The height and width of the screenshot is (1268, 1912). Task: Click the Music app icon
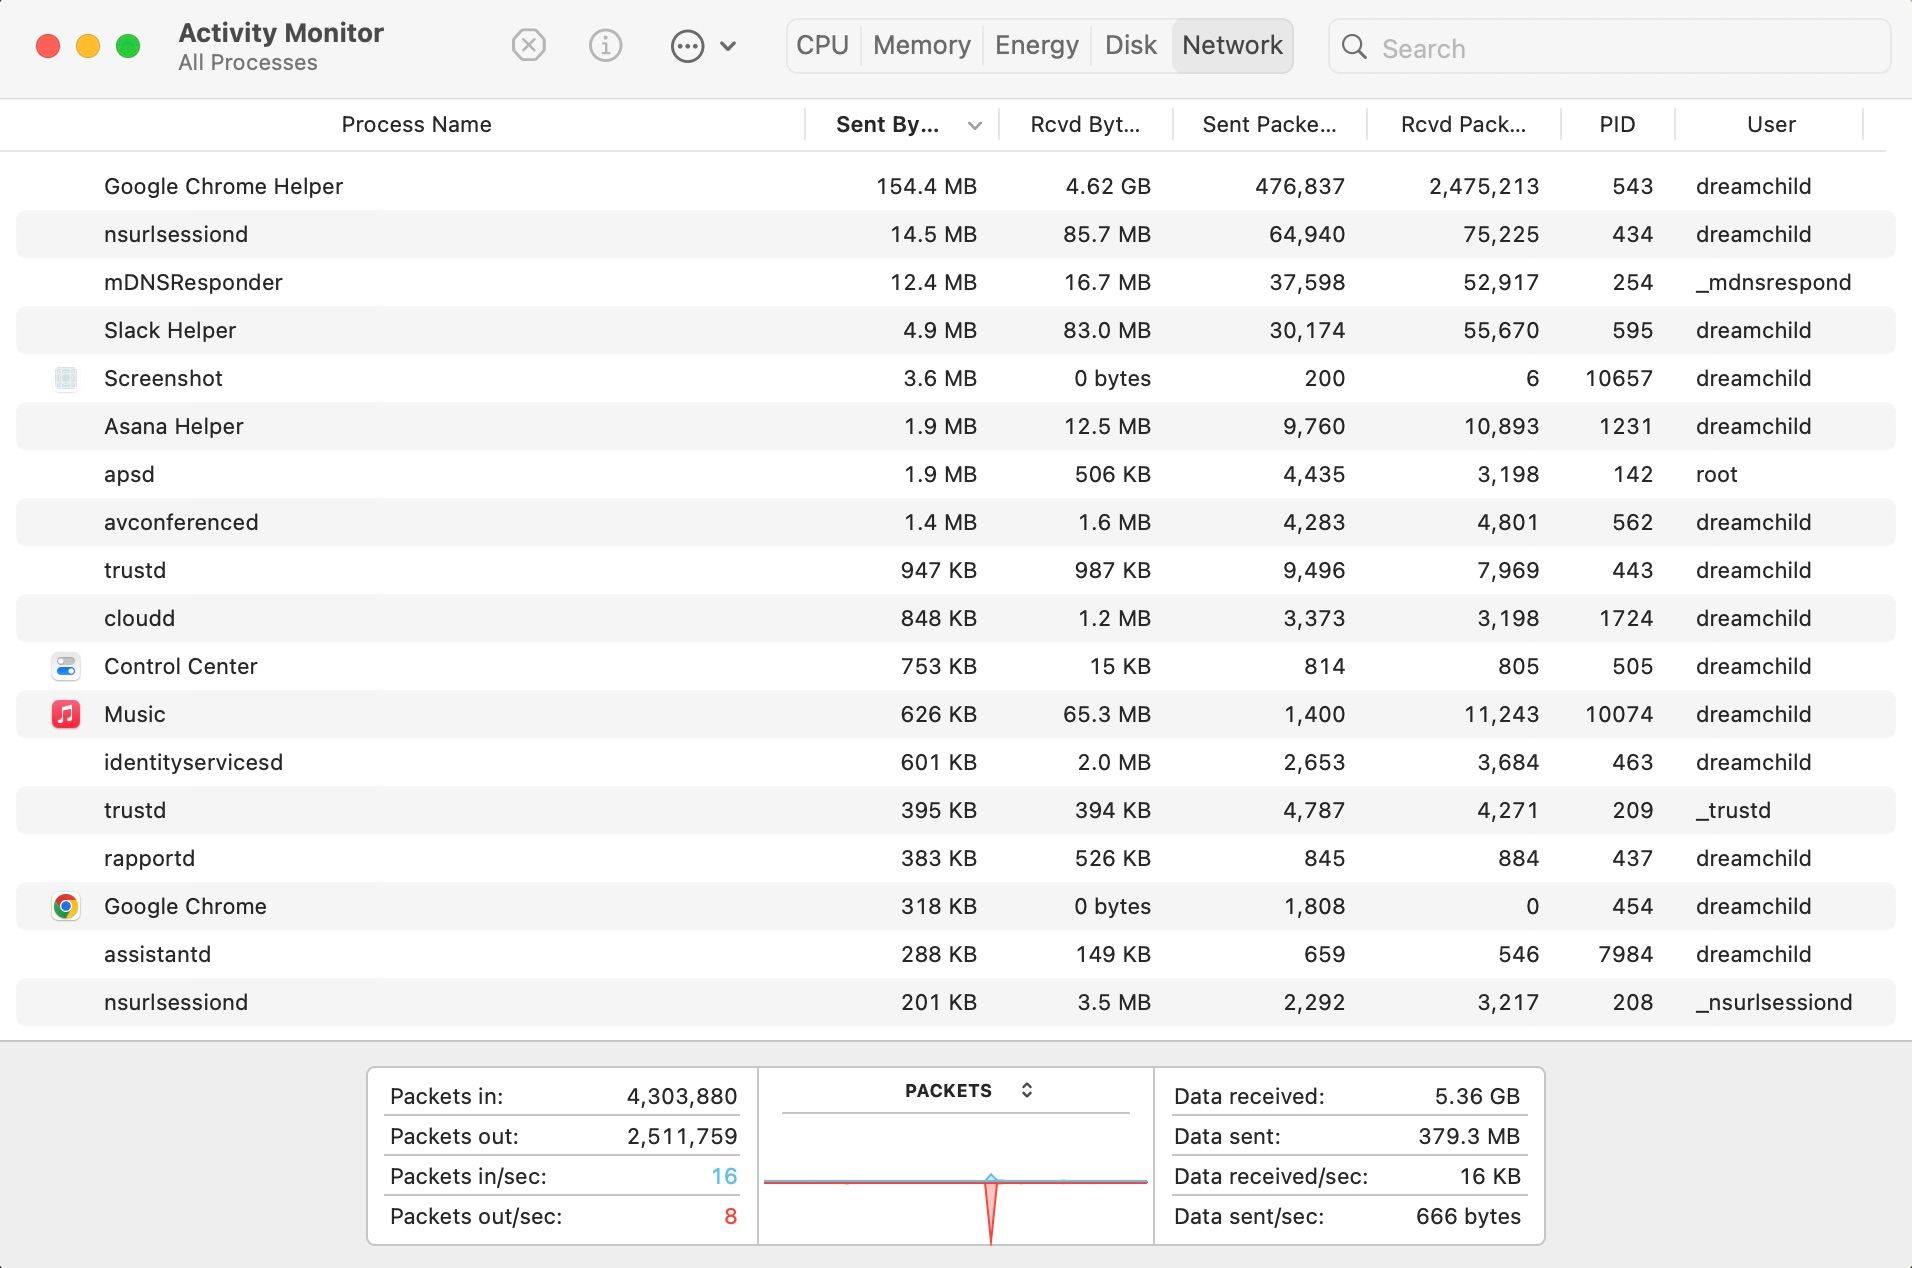click(x=66, y=714)
